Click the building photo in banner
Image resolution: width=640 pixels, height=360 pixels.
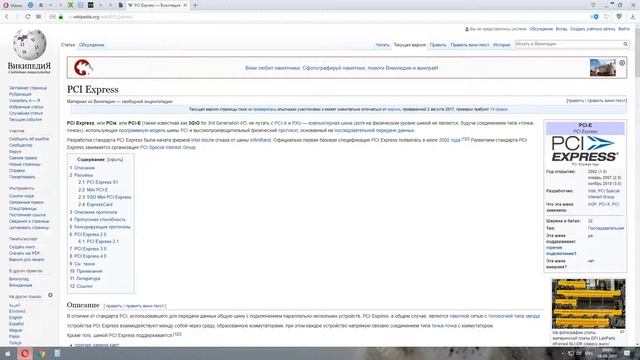[x=602, y=67]
